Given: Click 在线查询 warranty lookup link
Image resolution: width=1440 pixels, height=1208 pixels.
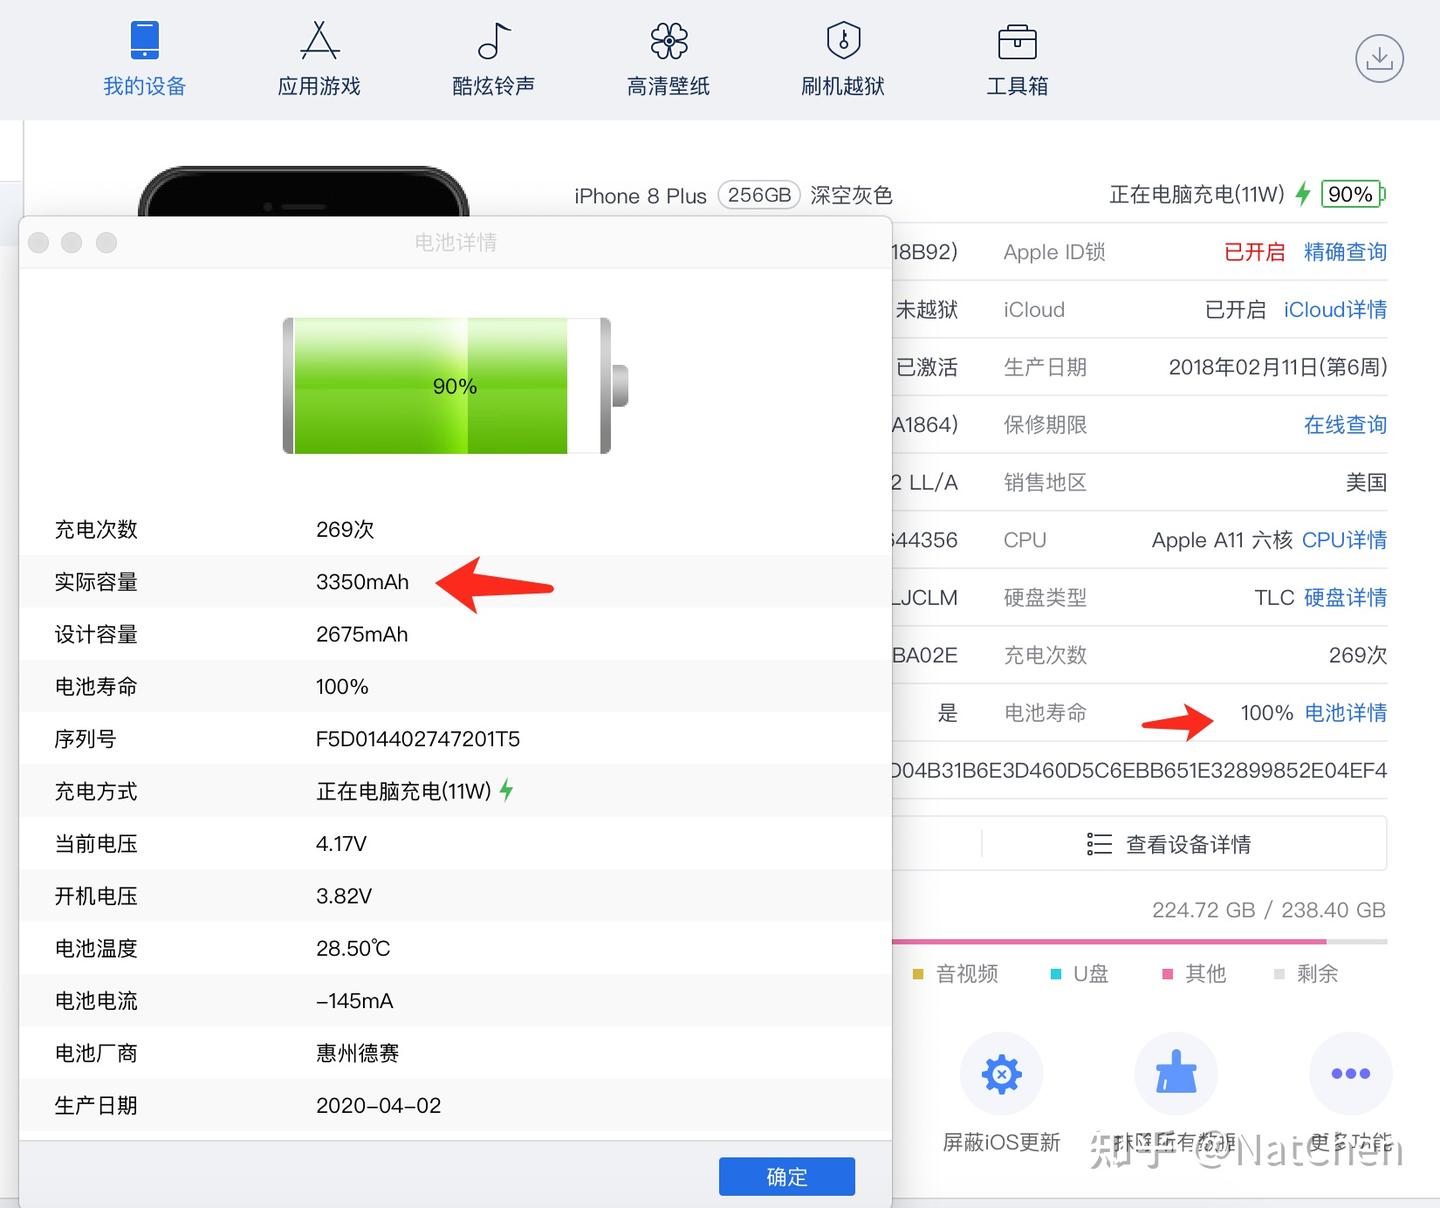Looking at the screenshot, I should point(1345,425).
